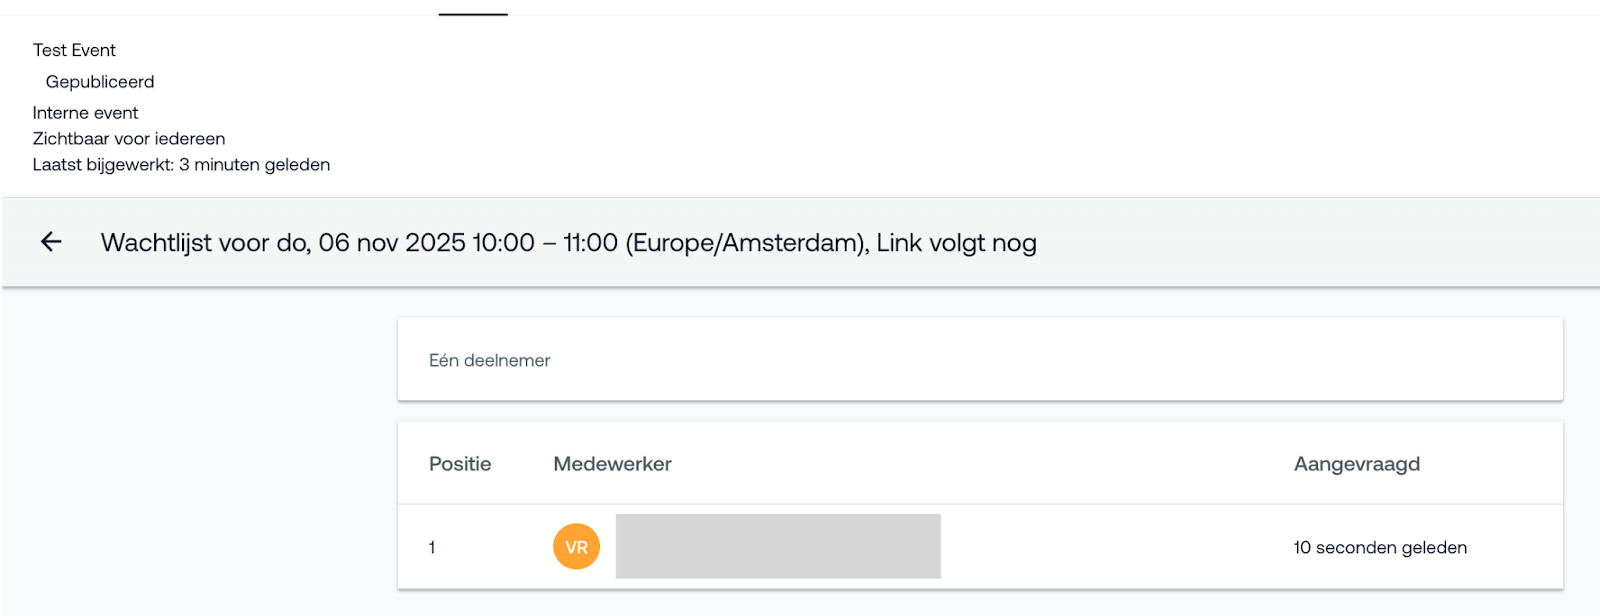Image resolution: width=1600 pixels, height=616 pixels.
Task: Click the 10 seconden geleden timestamp
Action: [x=1380, y=548]
